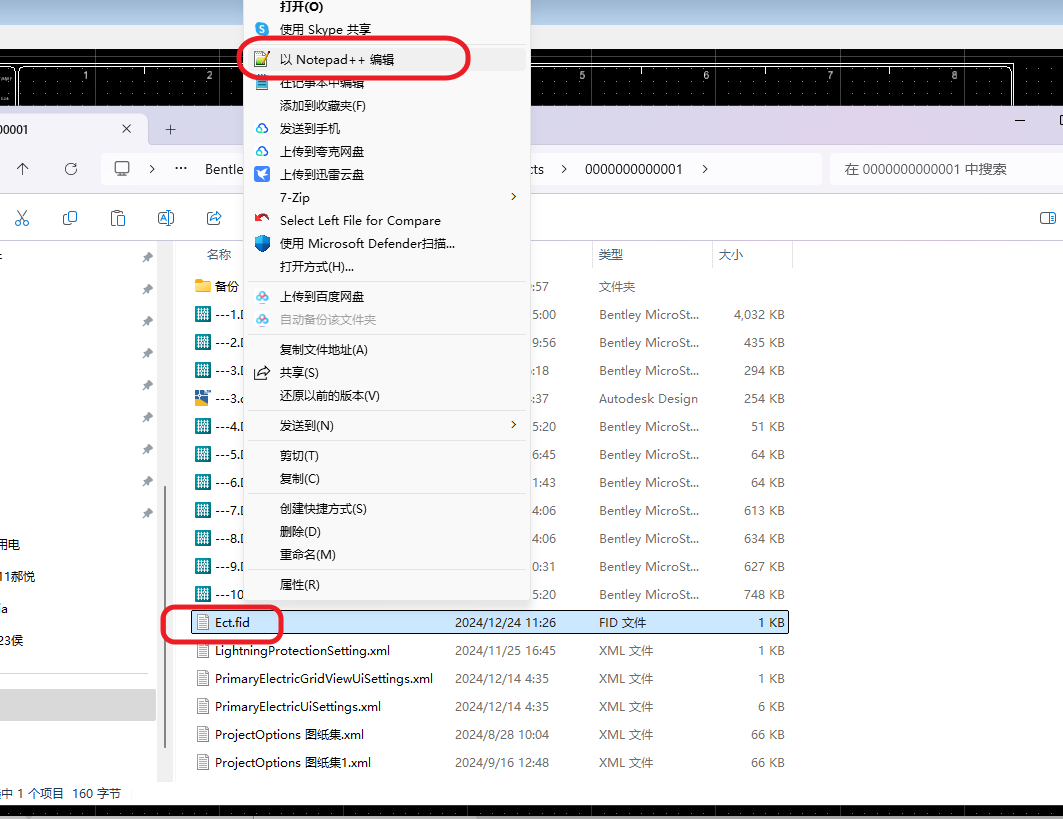1063x819 pixels.
Task: Click the rename toolbar icon
Action: click(166, 218)
